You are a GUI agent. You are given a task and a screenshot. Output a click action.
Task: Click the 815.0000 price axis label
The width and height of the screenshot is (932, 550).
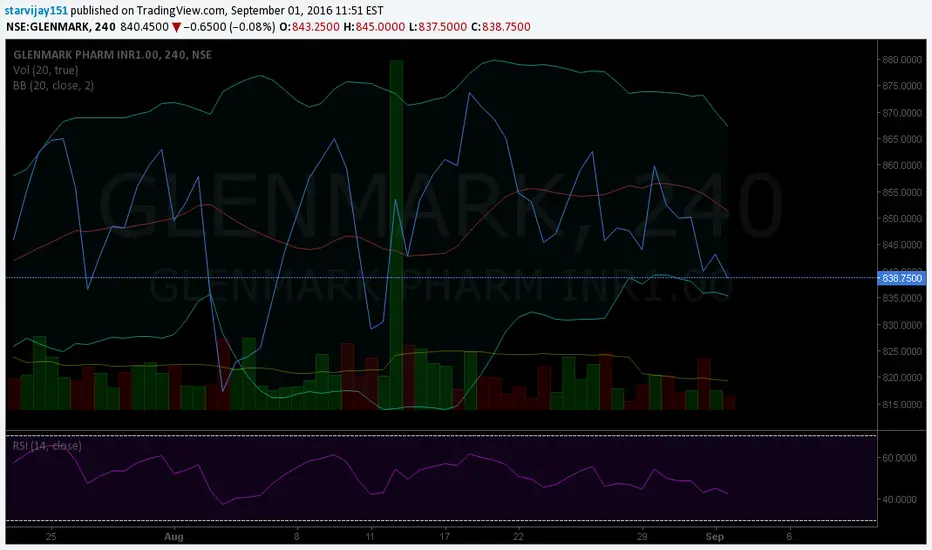tap(902, 404)
